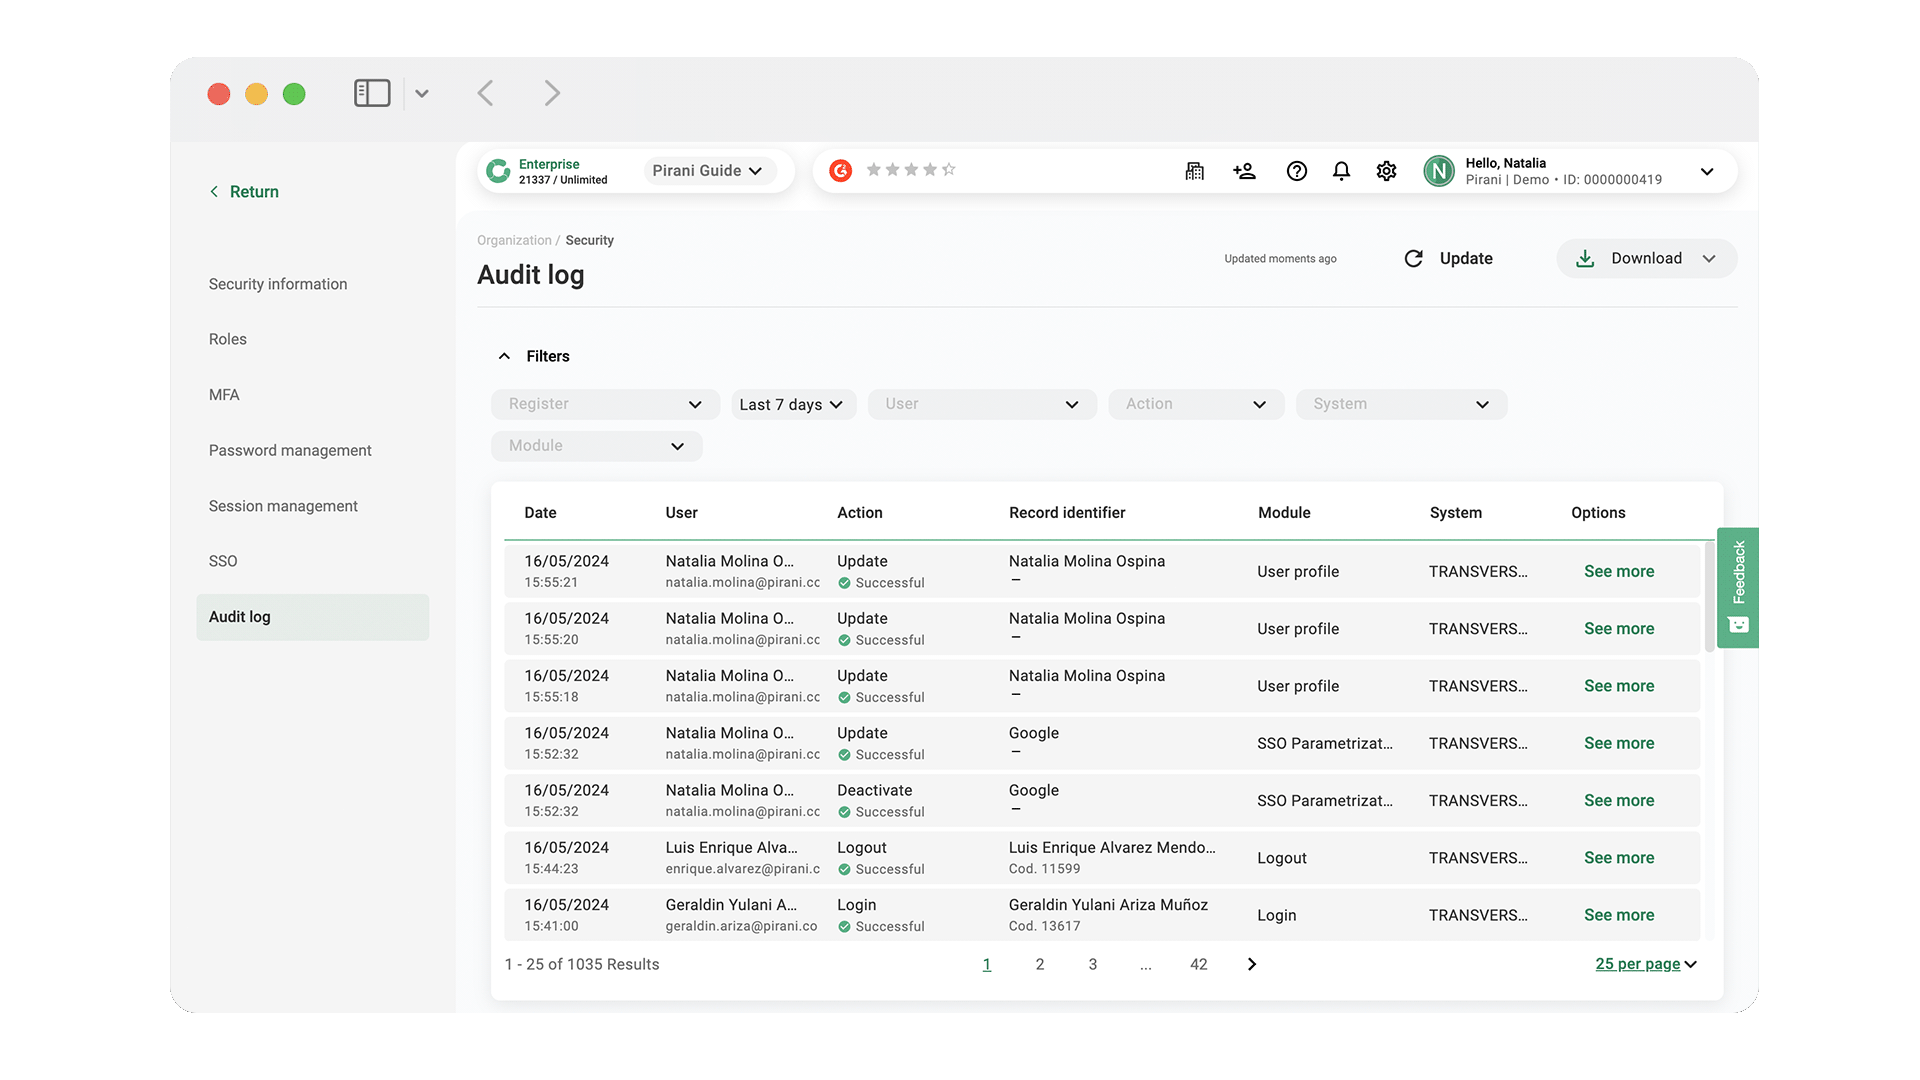Open the Feedback side tab
1920x1080 pixels.
(1738, 587)
